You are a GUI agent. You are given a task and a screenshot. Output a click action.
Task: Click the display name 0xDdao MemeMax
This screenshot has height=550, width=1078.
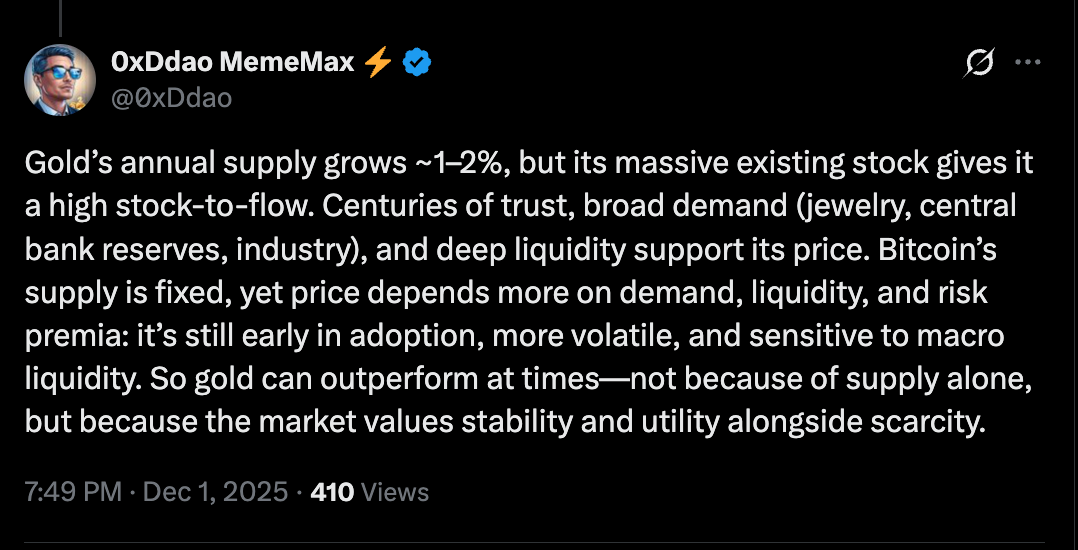point(234,63)
